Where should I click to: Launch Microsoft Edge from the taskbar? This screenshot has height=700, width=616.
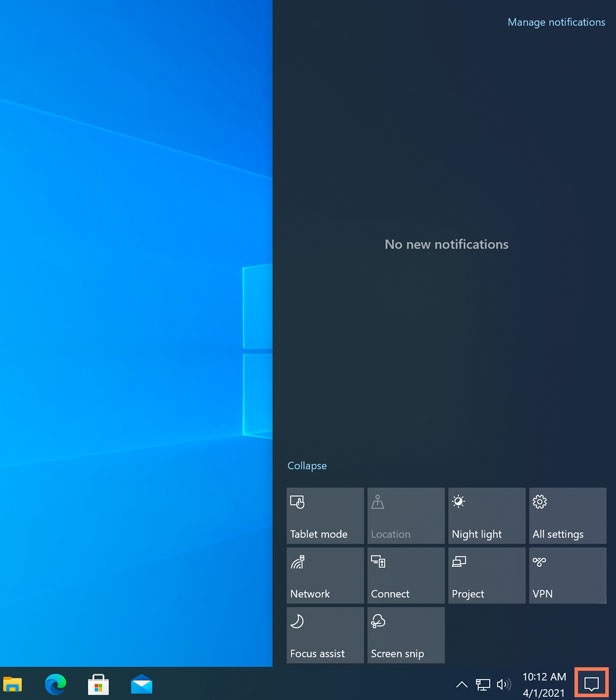[x=55, y=685]
